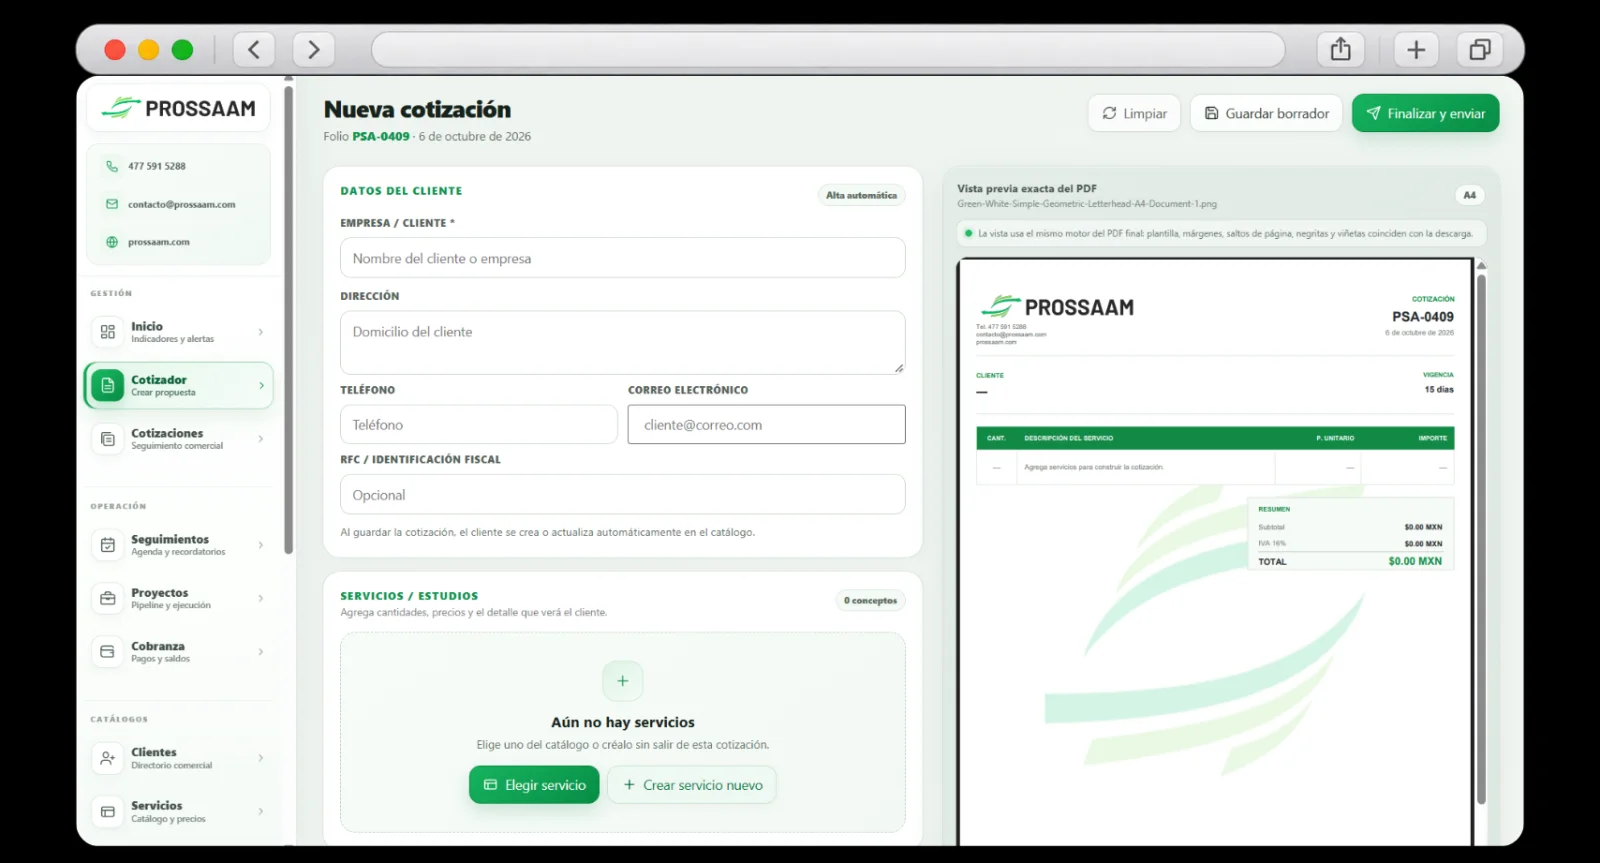The height and width of the screenshot is (863, 1600).
Task: Focus the Teléfono input field
Action: point(478,425)
